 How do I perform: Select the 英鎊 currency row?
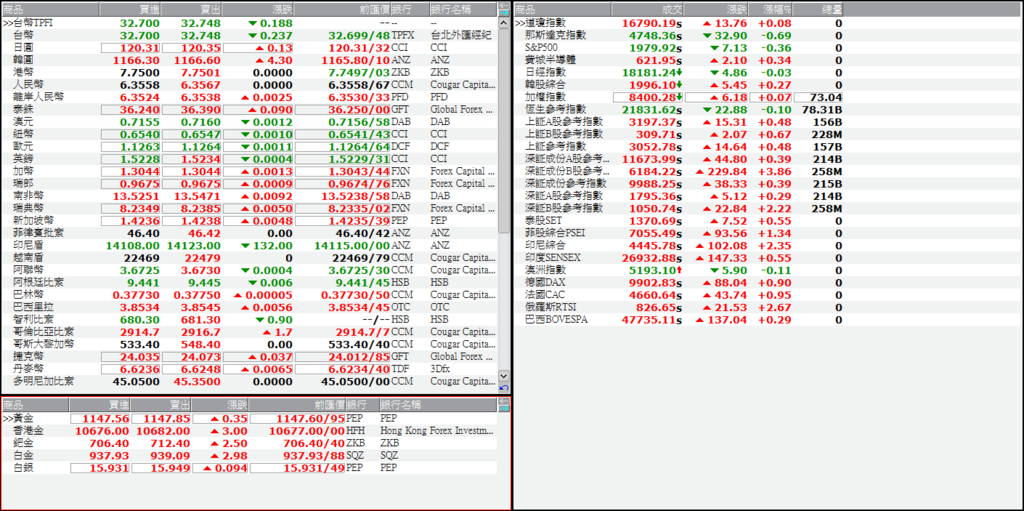click(249, 159)
